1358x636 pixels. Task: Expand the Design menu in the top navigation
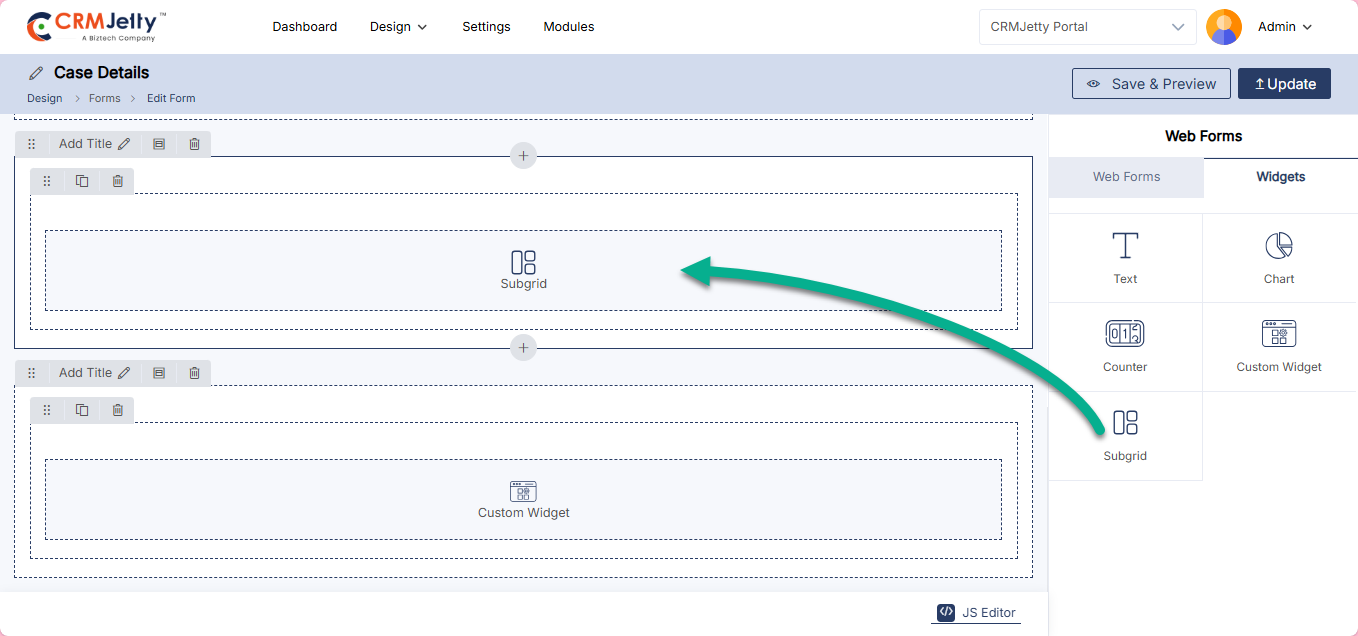tap(398, 27)
